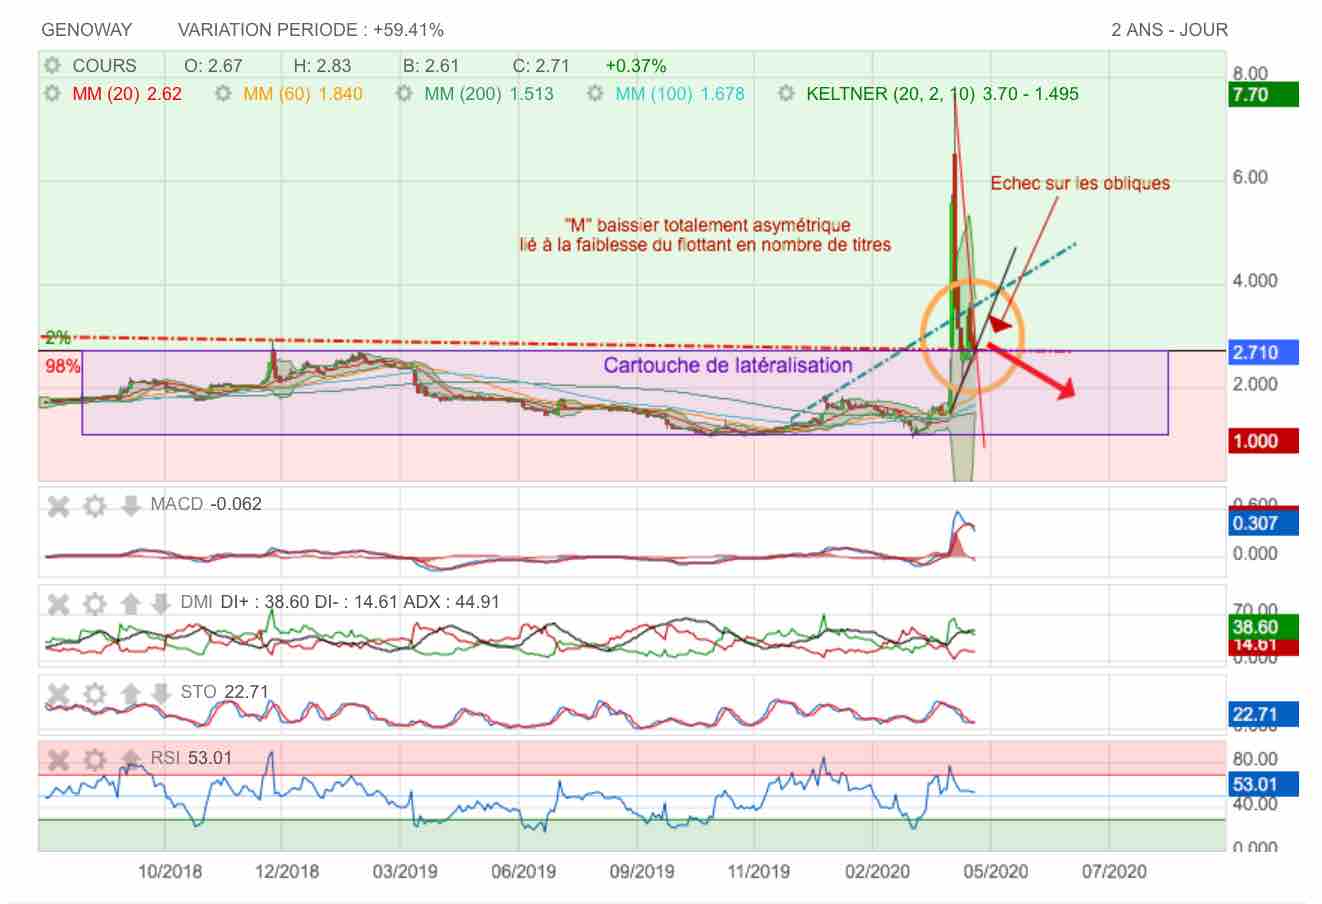Click the COURS label
1322x904 pixels.
click(x=104, y=66)
